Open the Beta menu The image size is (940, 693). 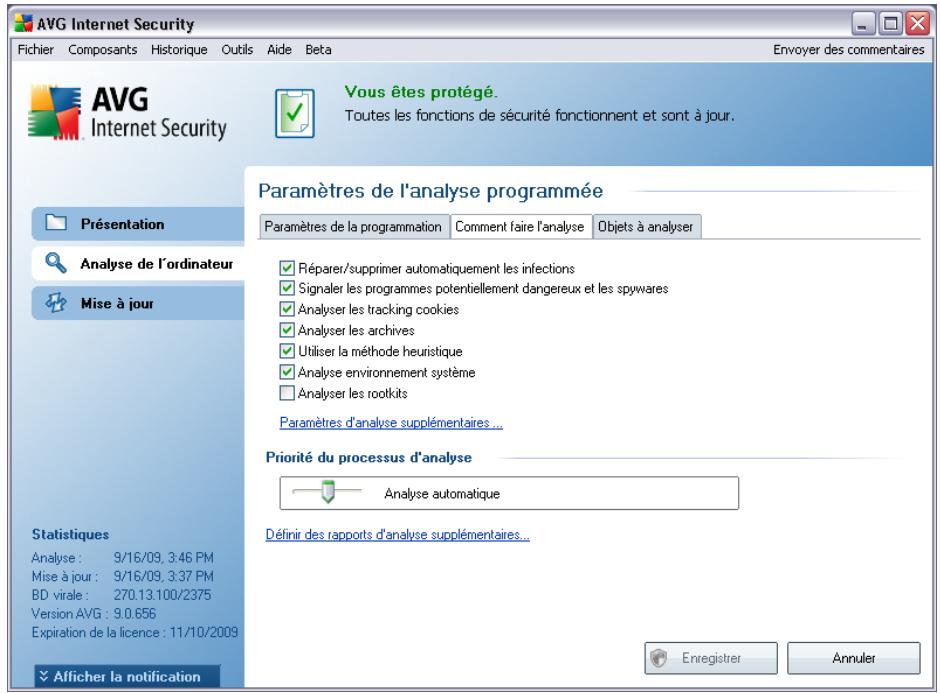(318, 49)
